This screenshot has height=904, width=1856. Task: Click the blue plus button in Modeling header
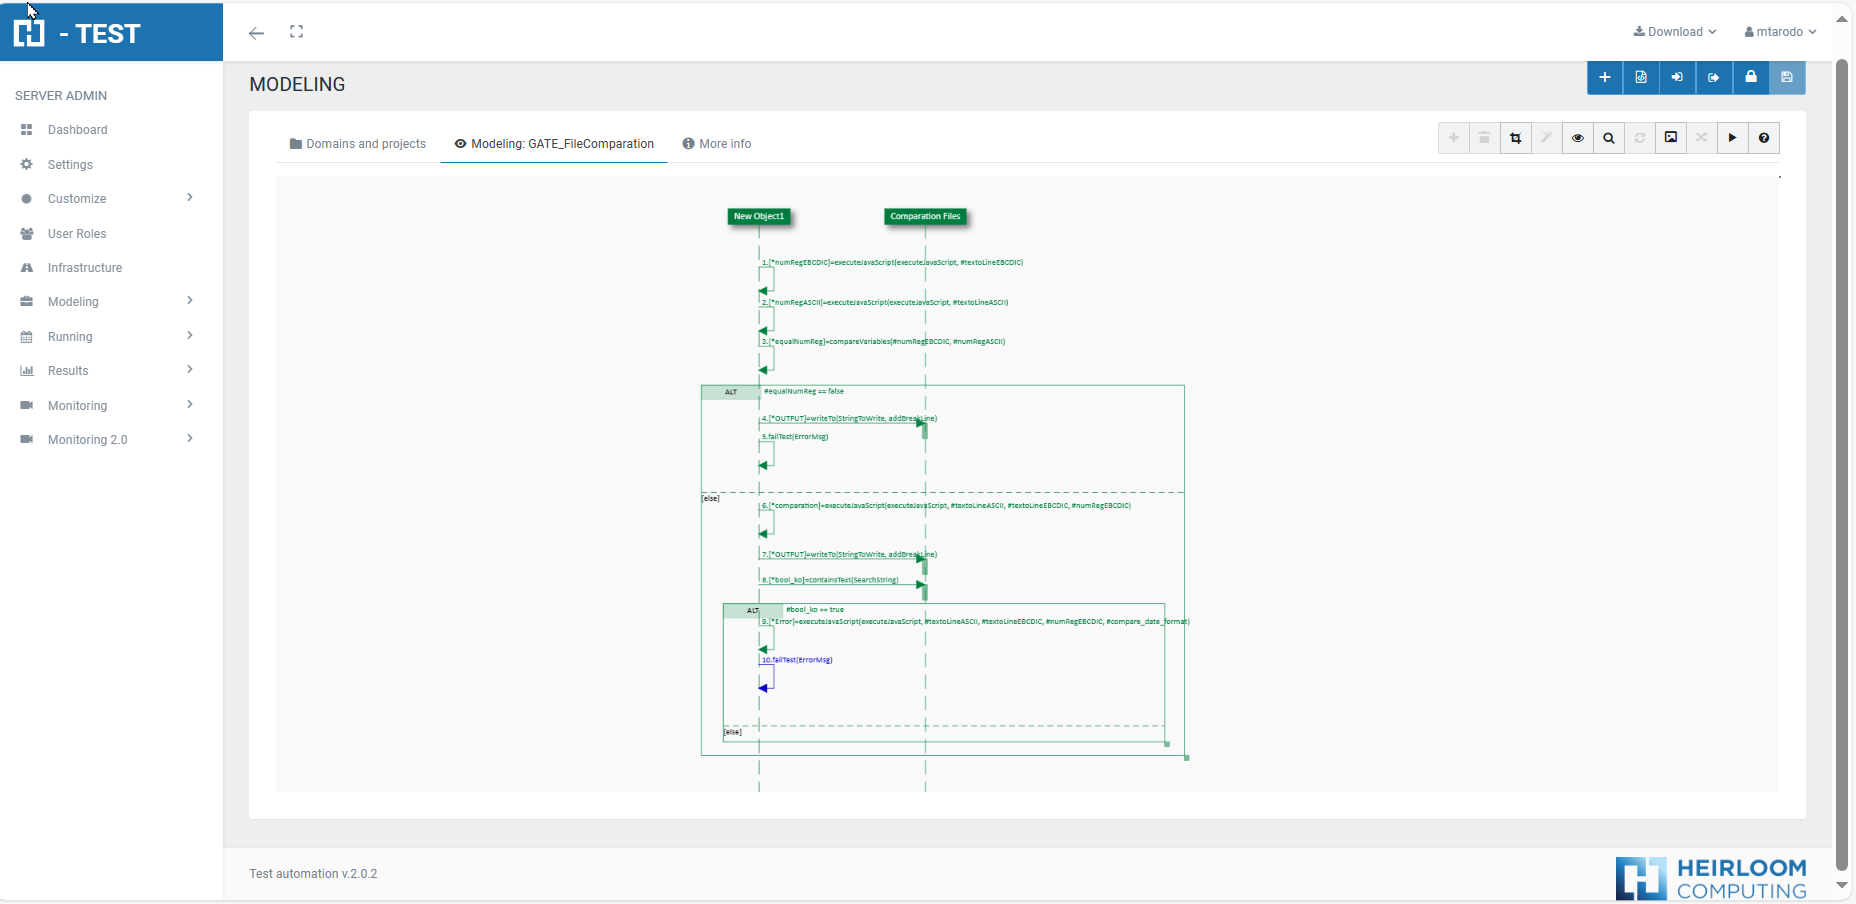1604,78
